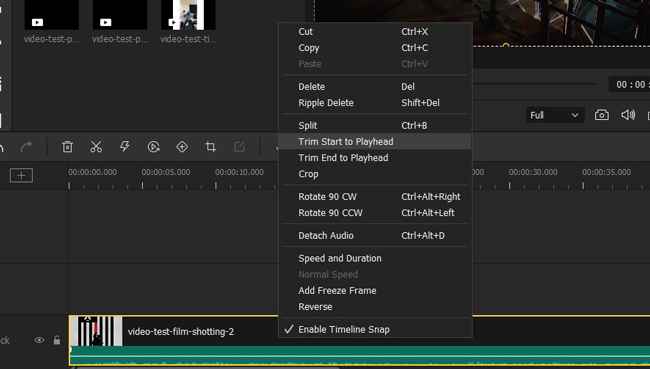Select the crop tool icon
Image resolution: width=650 pixels, height=369 pixels.
click(211, 147)
